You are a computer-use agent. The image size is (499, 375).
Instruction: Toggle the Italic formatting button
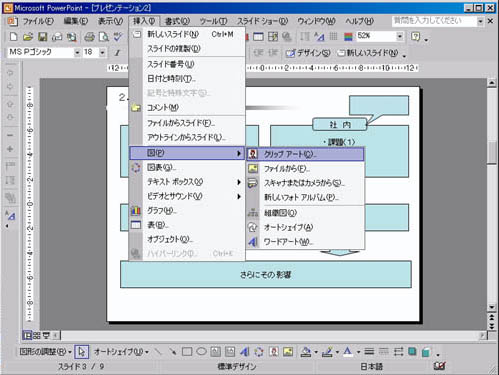click(x=117, y=53)
